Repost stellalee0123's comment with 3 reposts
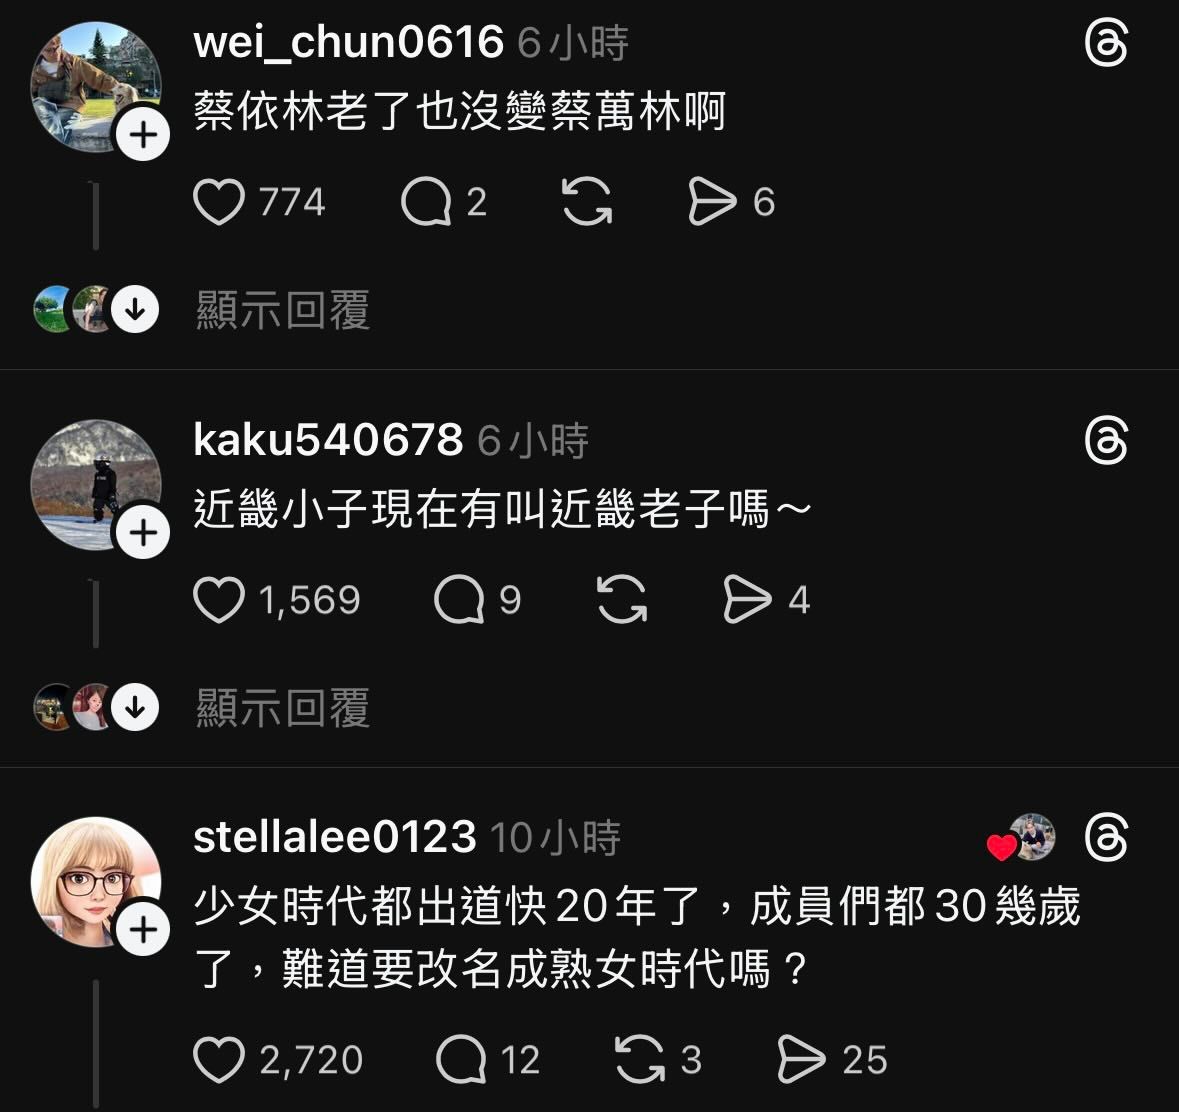Viewport: 1179px width, 1112px height. [x=640, y=1059]
